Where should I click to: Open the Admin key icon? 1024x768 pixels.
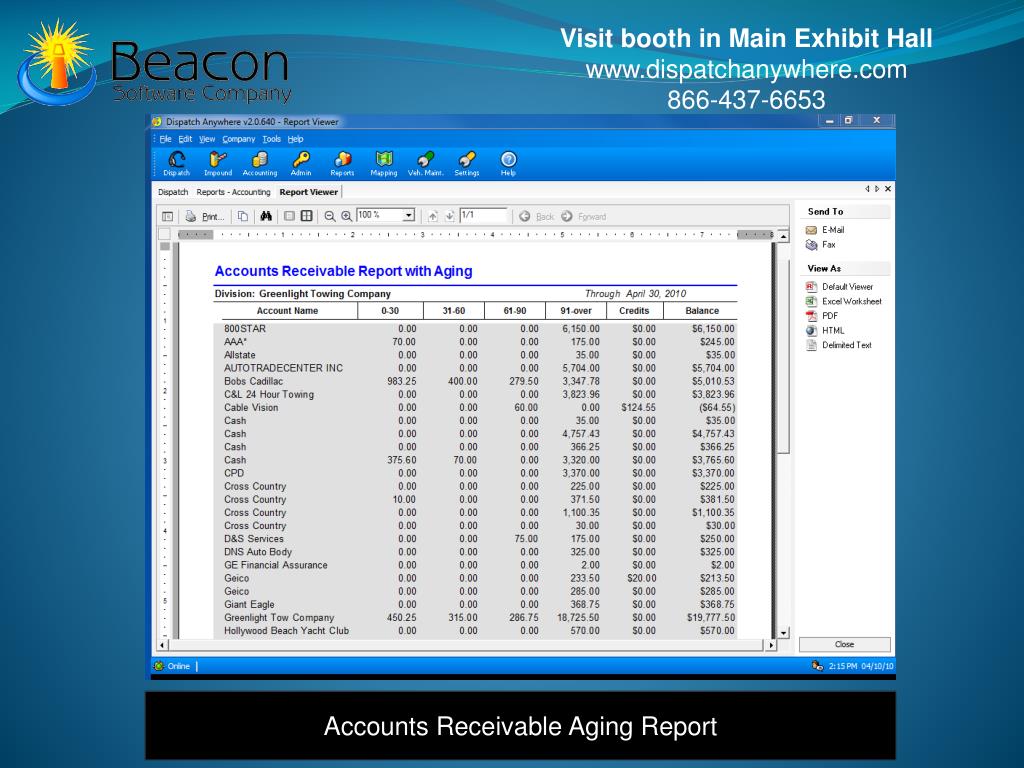click(300, 163)
